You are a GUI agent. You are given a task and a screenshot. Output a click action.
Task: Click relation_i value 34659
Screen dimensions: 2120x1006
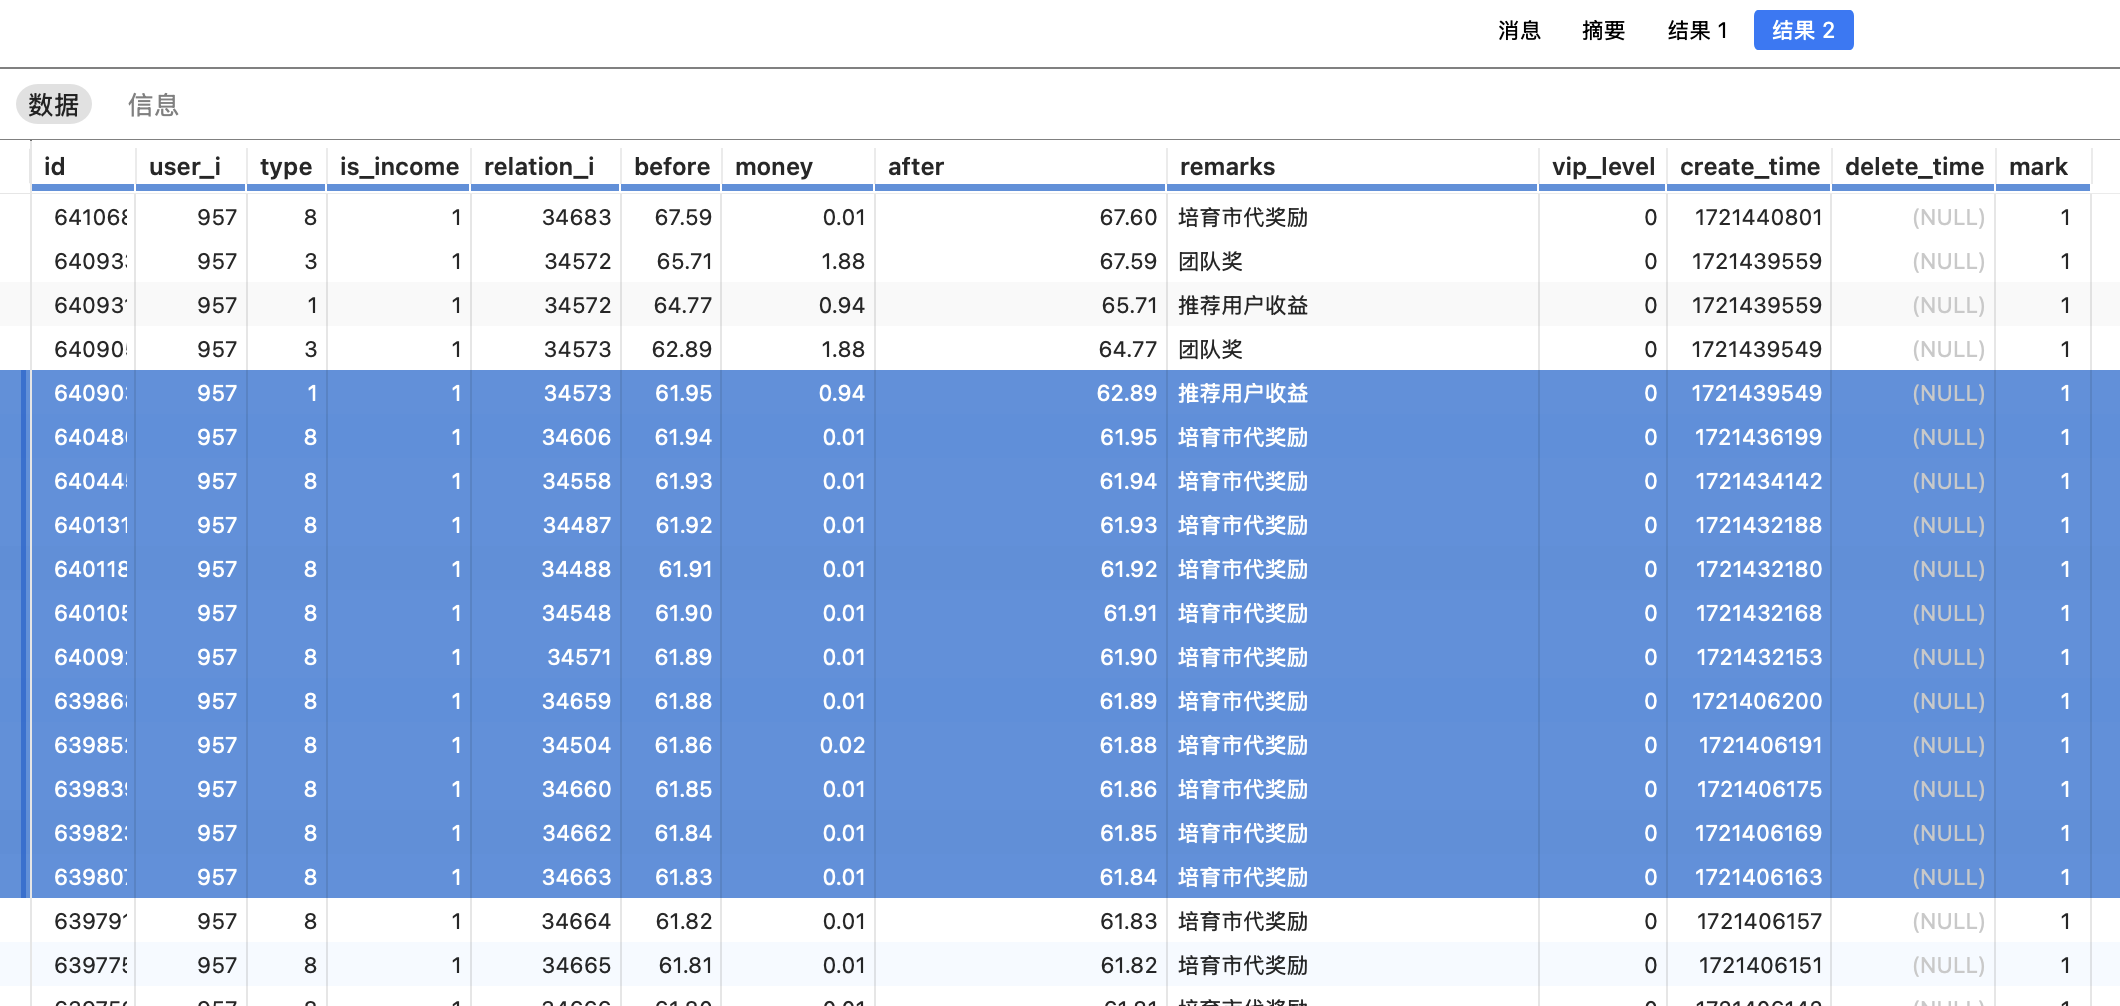(x=576, y=702)
